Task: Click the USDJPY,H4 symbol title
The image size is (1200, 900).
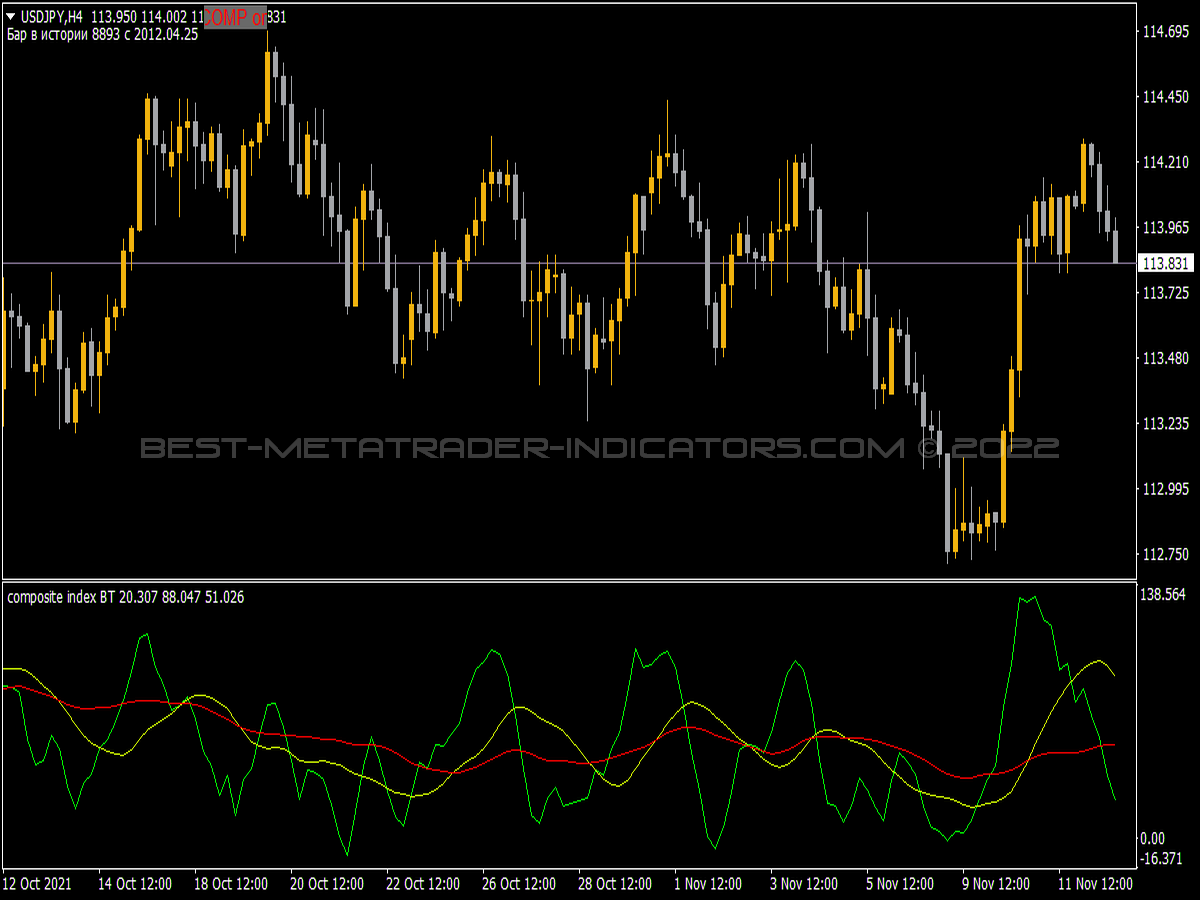Action: click(53, 16)
